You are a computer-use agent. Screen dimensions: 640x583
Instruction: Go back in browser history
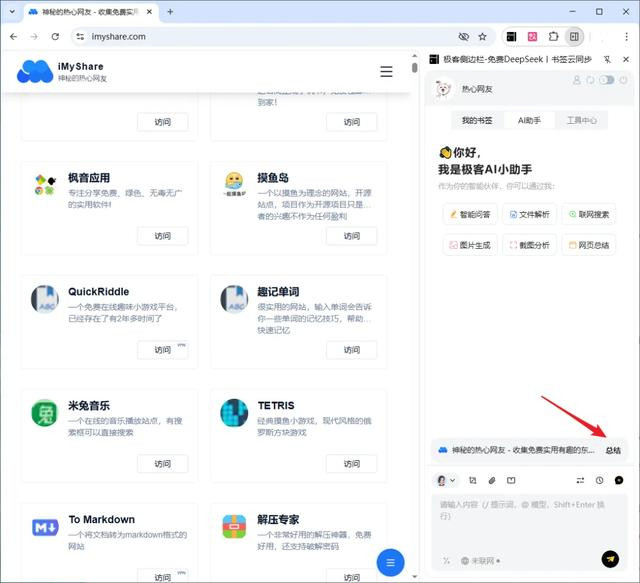[x=13, y=37]
